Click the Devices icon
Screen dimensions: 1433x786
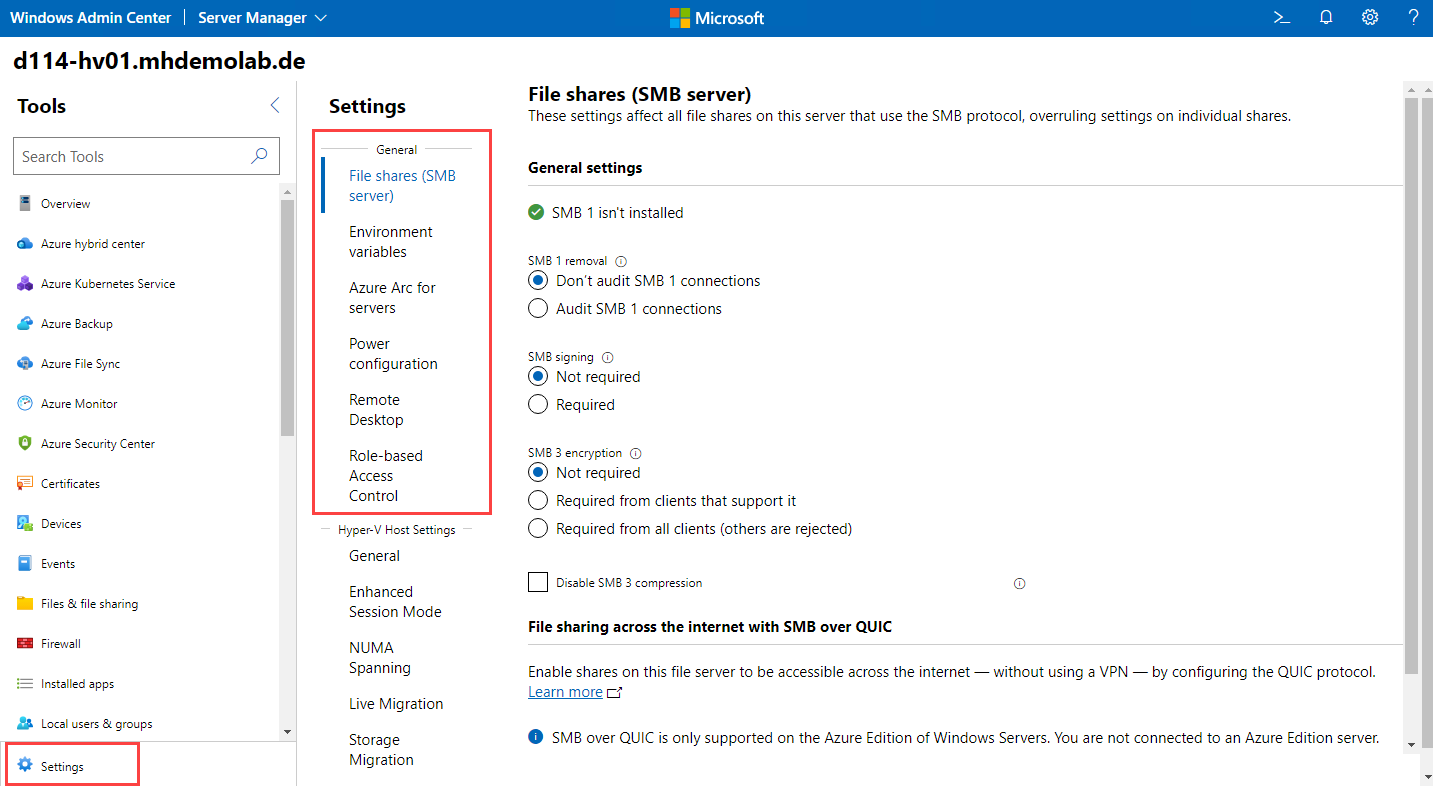pyautogui.click(x=25, y=523)
